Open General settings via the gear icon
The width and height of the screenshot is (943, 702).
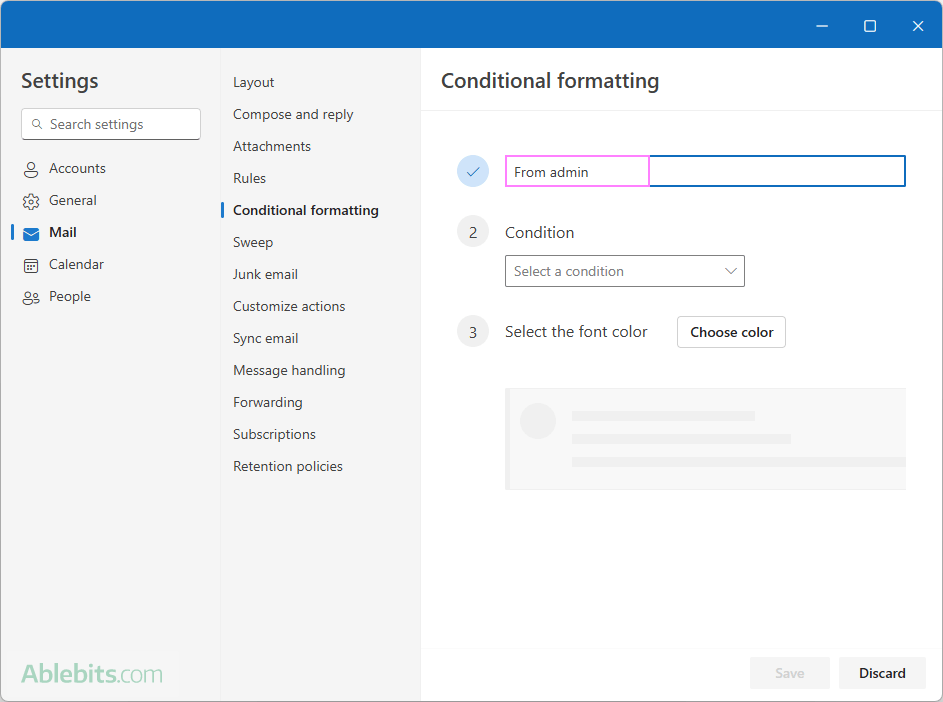[x=31, y=200]
